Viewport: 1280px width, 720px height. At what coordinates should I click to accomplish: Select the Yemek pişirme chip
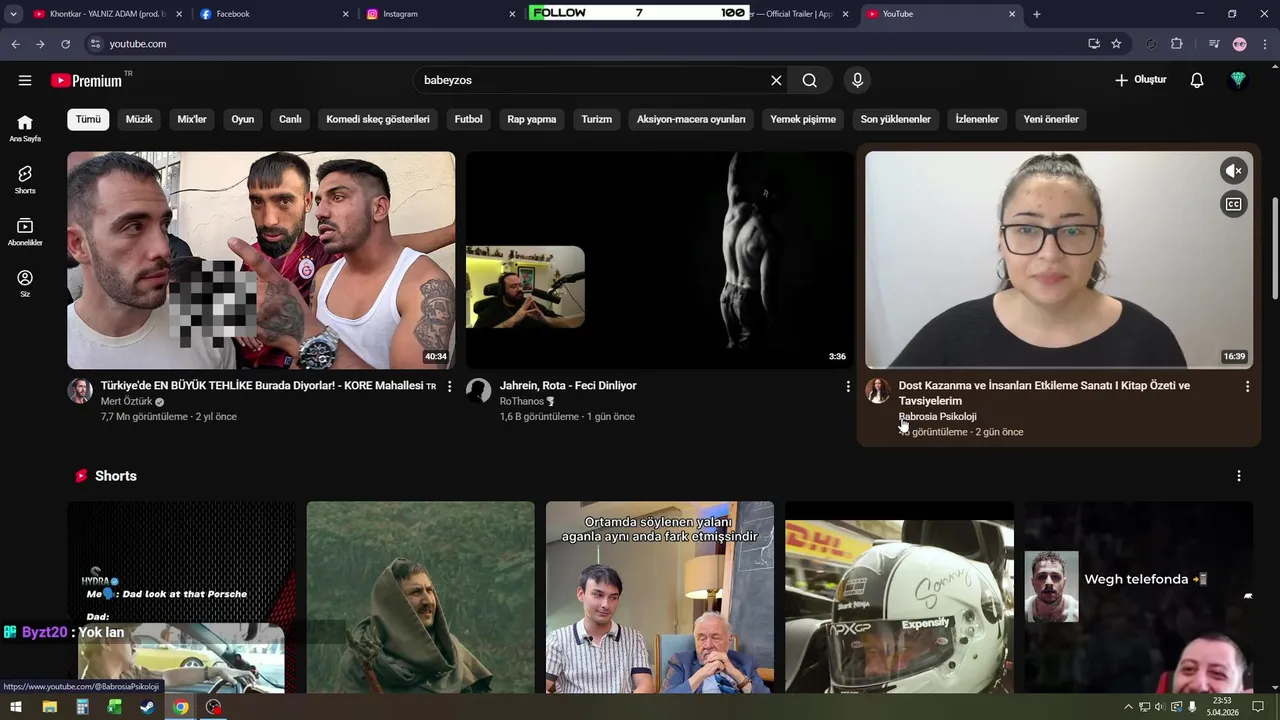[803, 119]
